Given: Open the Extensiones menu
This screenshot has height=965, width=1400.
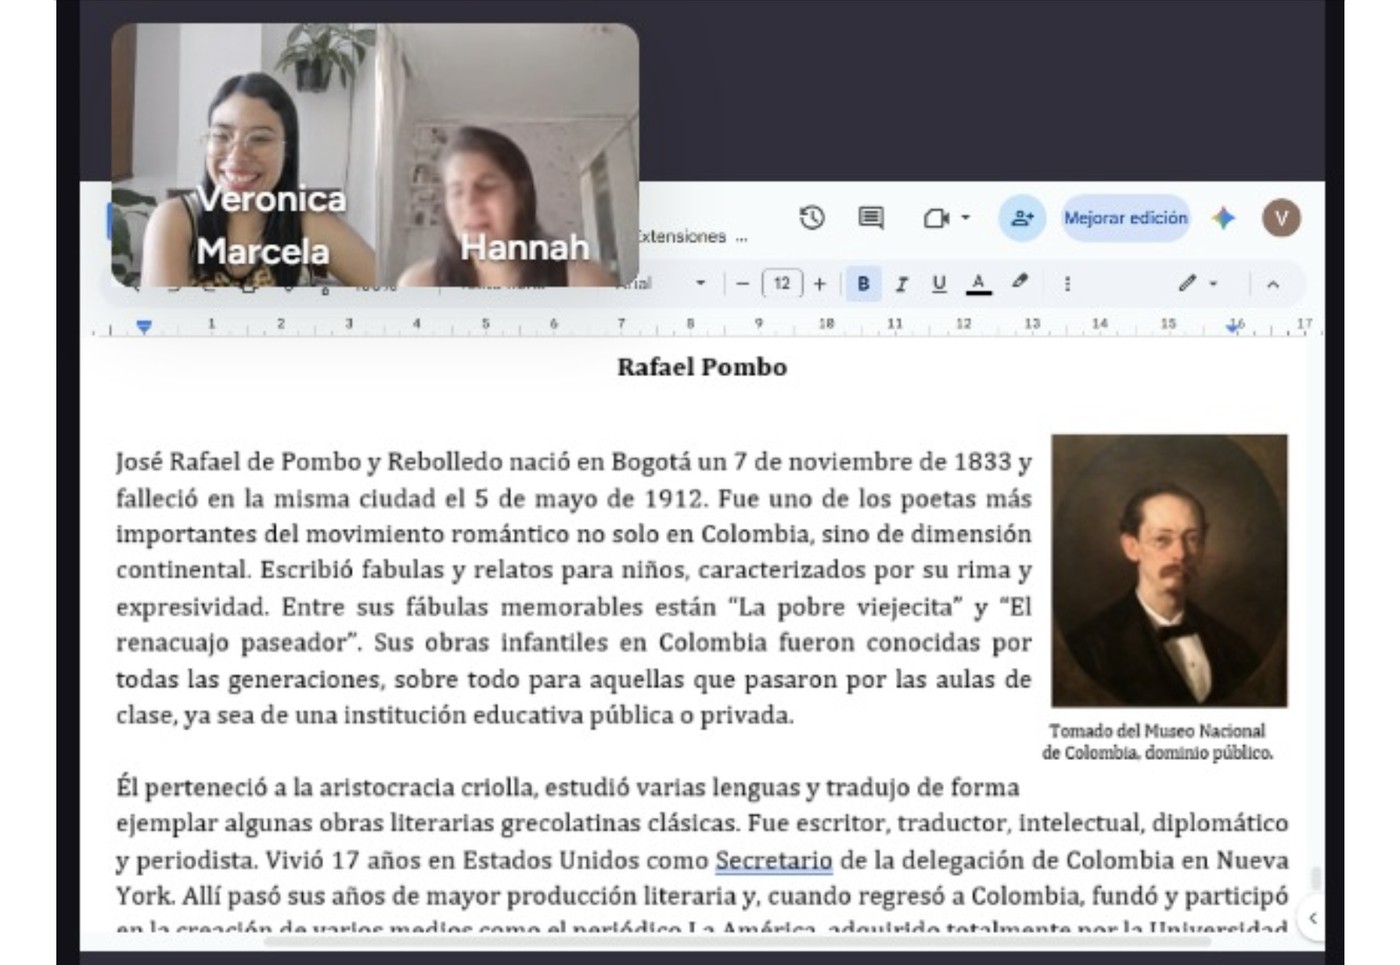Looking at the screenshot, I should pyautogui.click(x=682, y=237).
